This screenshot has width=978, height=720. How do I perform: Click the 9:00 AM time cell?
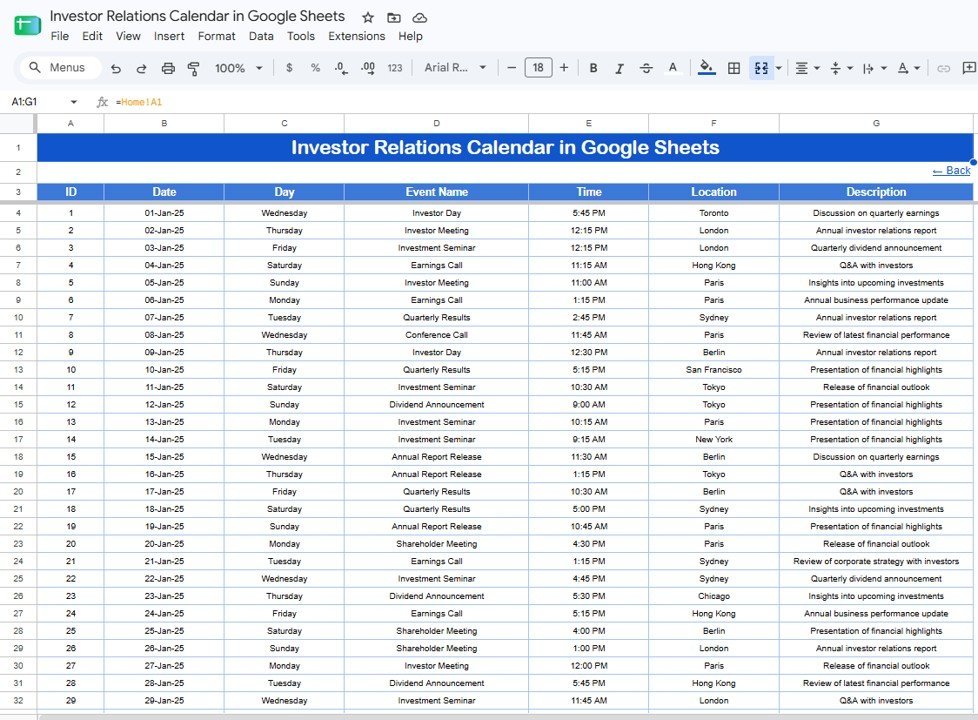coord(588,404)
